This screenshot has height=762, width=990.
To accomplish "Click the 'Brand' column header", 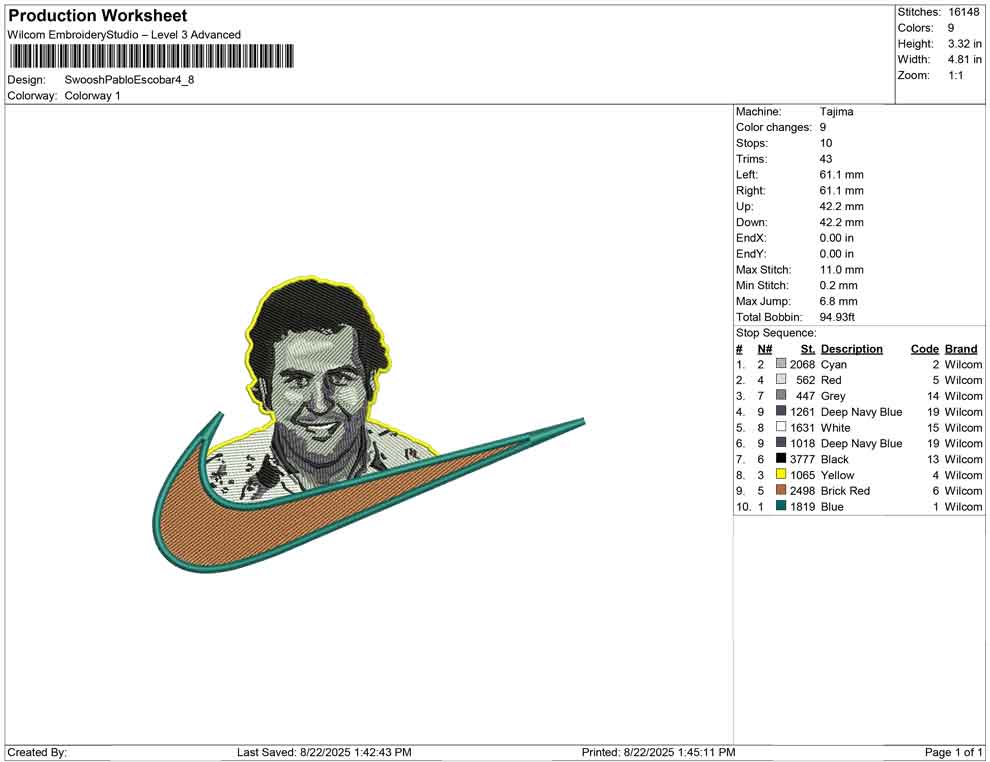I will point(961,349).
